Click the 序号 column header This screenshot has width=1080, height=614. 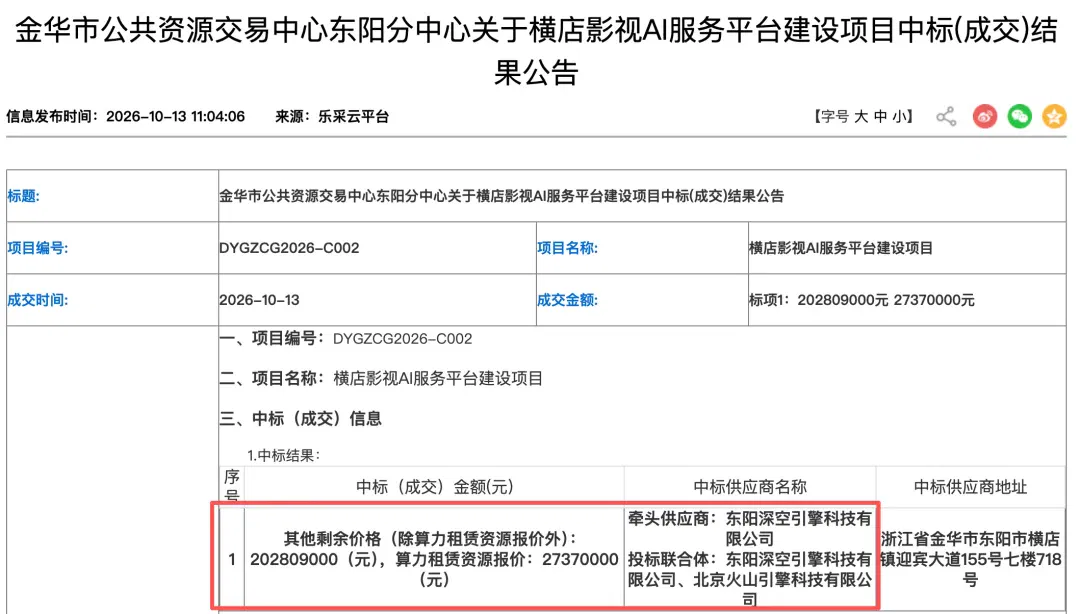pos(231,486)
